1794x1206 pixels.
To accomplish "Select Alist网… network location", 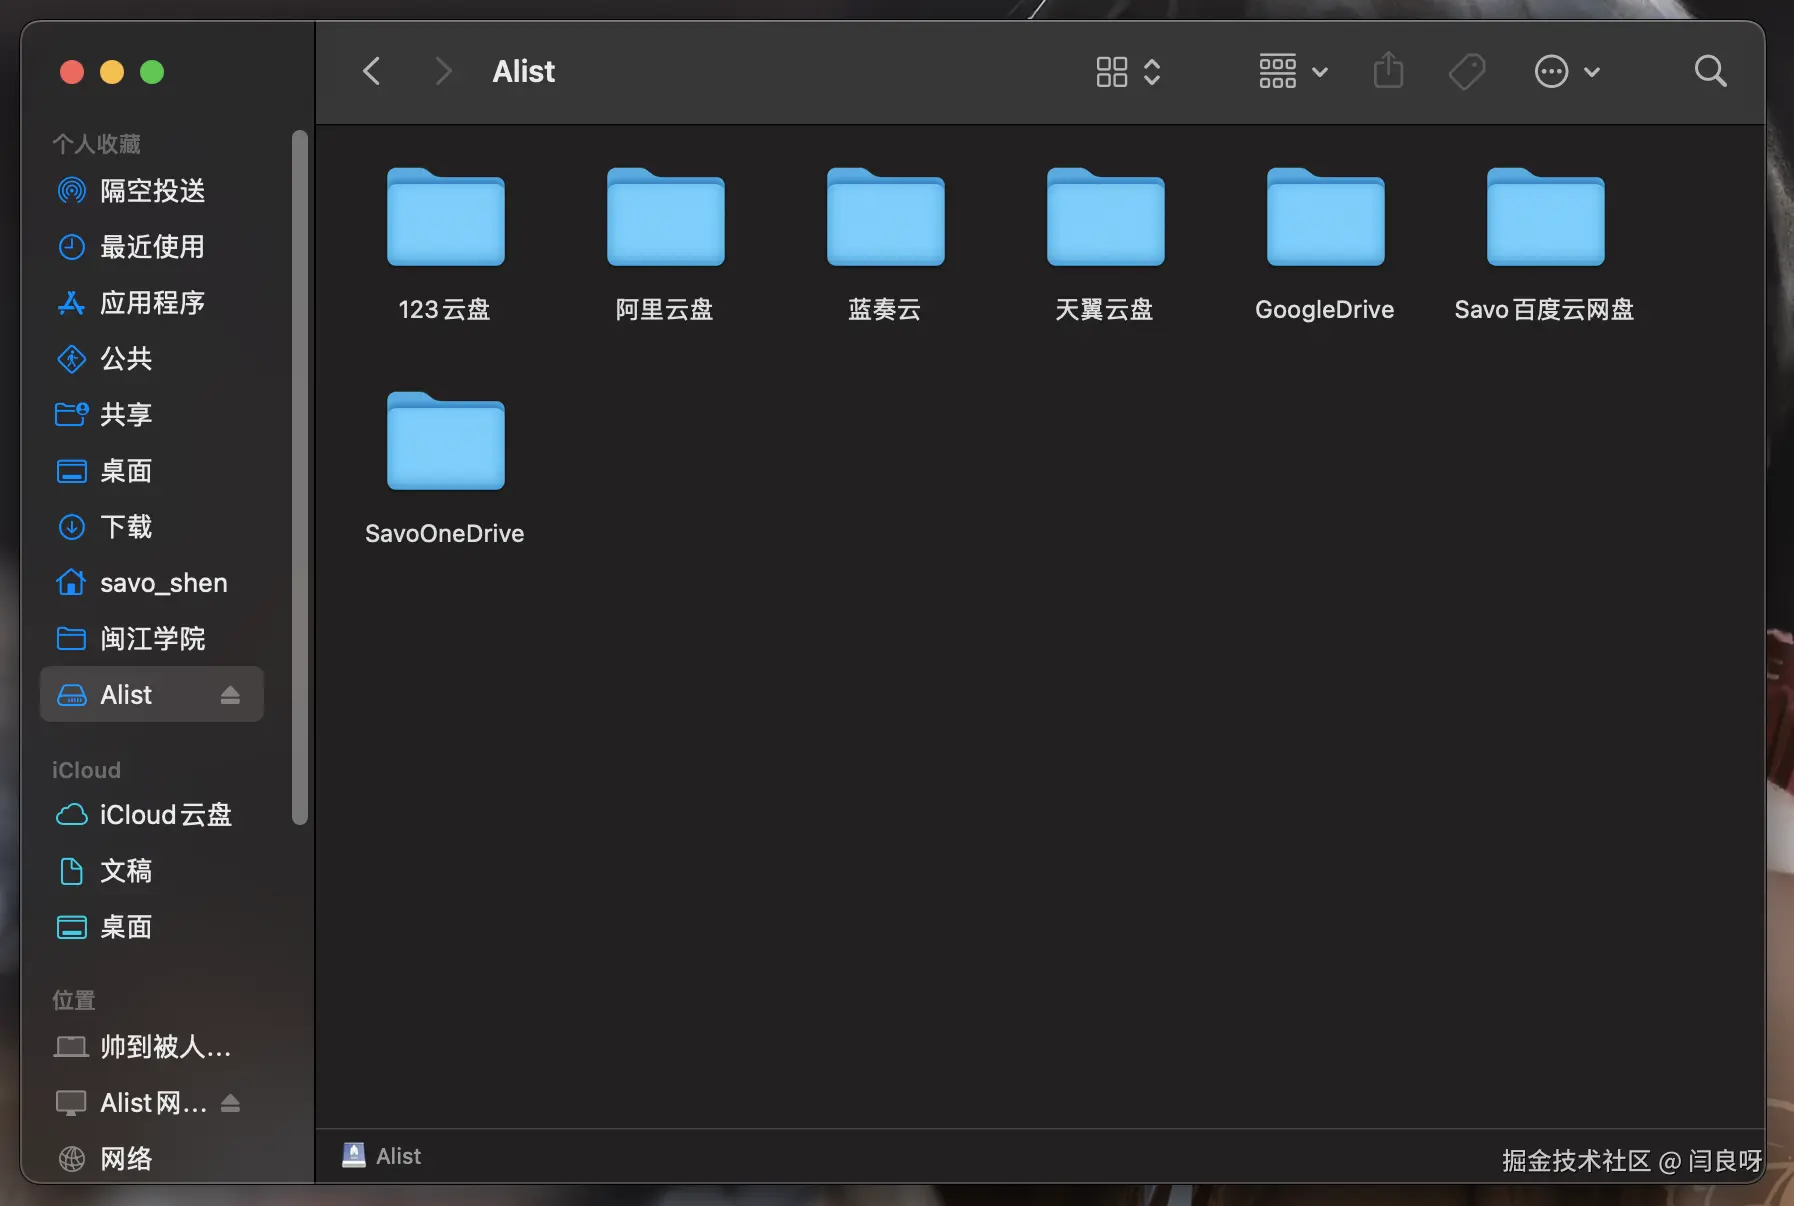I will pos(152,1103).
